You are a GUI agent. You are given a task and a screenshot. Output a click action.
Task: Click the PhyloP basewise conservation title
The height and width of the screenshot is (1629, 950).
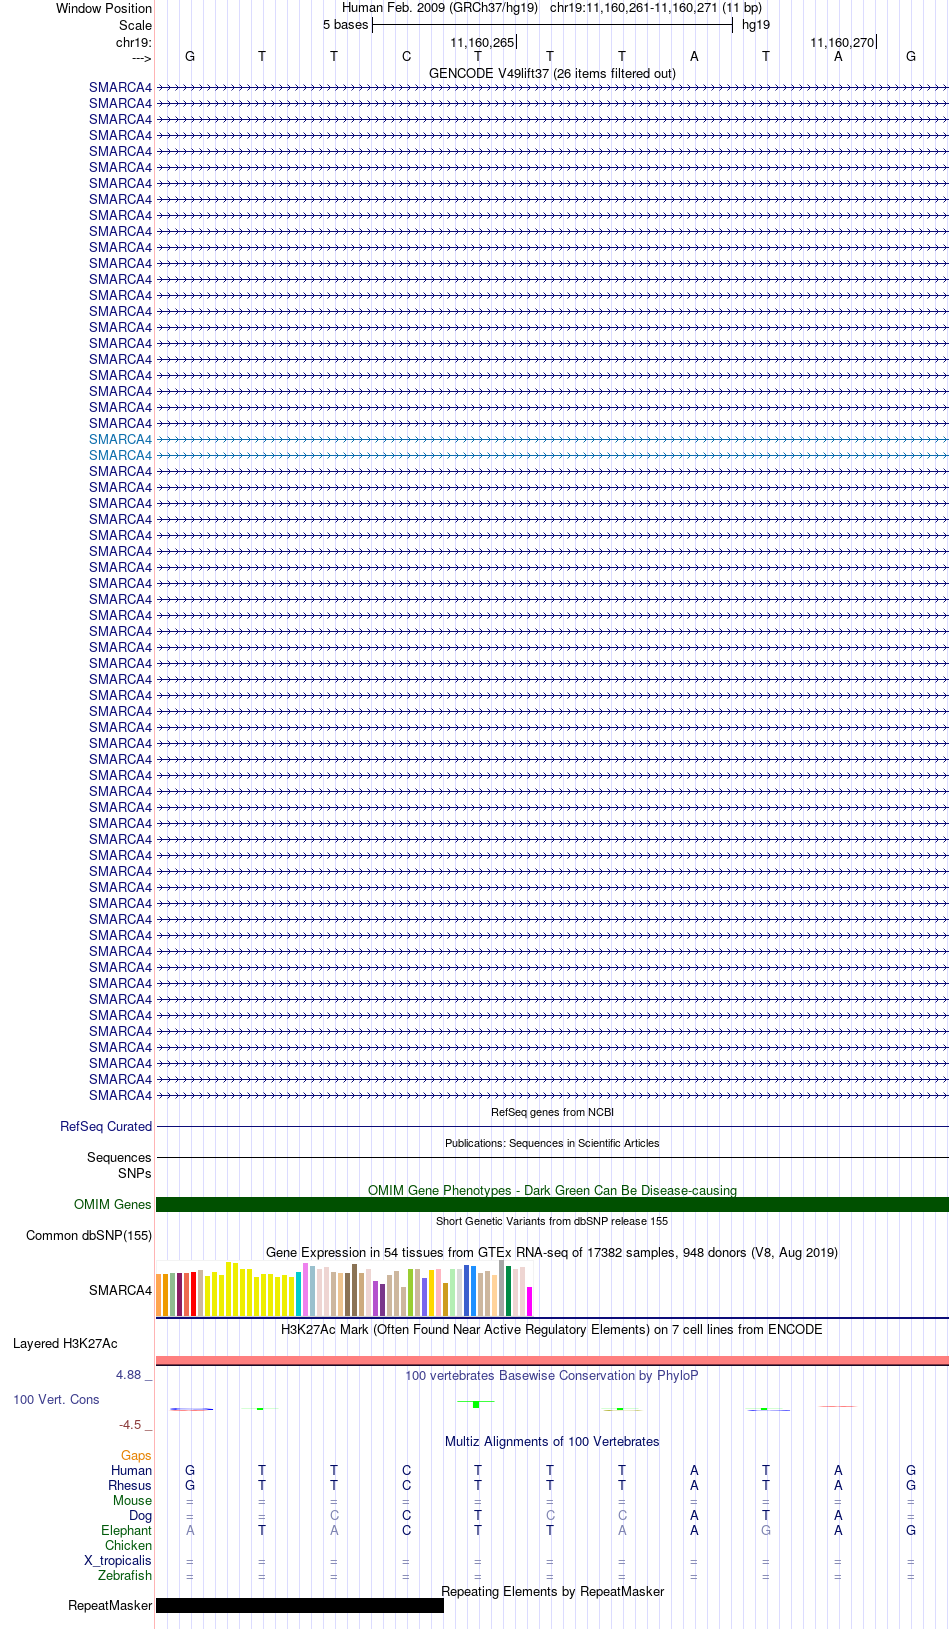(552, 1375)
